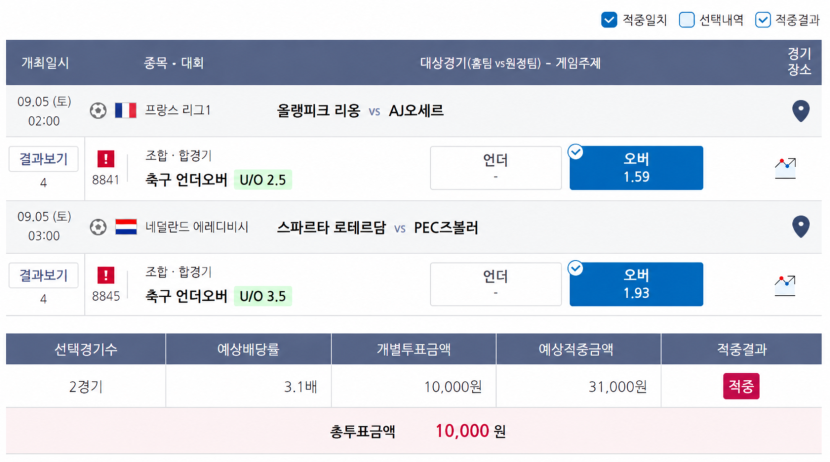Open venue map pin for Lyon match
Image resolution: width=830 pixels, height=462 pixels.
(x=800, y=111)
